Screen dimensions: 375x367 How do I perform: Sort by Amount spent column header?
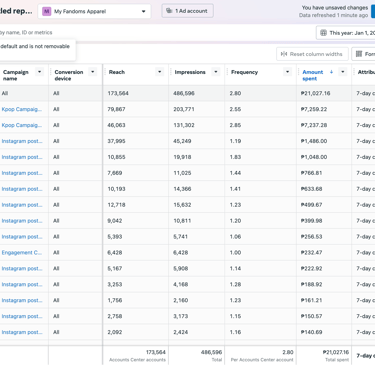point(313,75)
